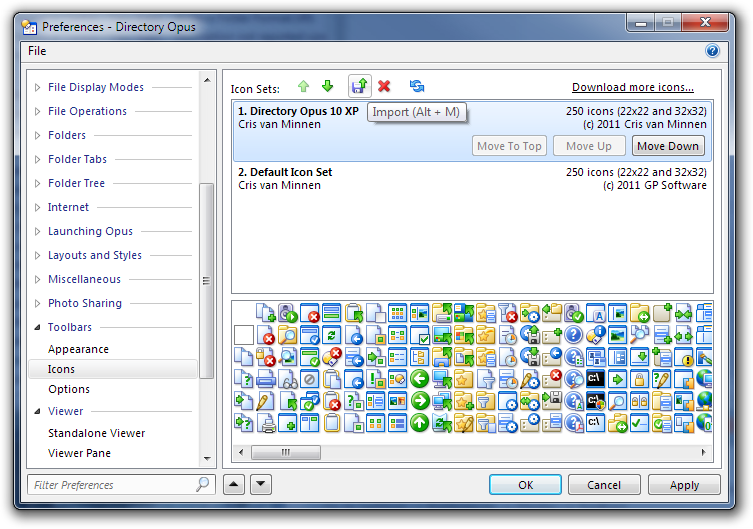
Task: Expand the Folders category
Action: click(37, 135)
